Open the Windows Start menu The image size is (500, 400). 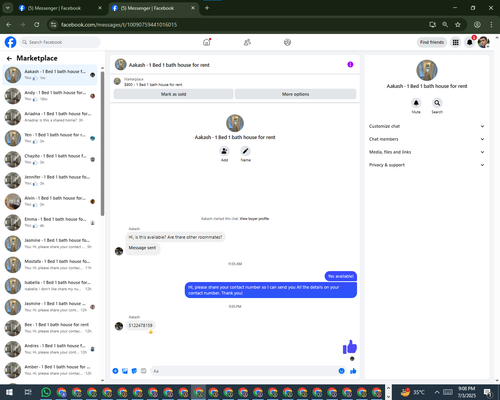click(x=9, y=392)
